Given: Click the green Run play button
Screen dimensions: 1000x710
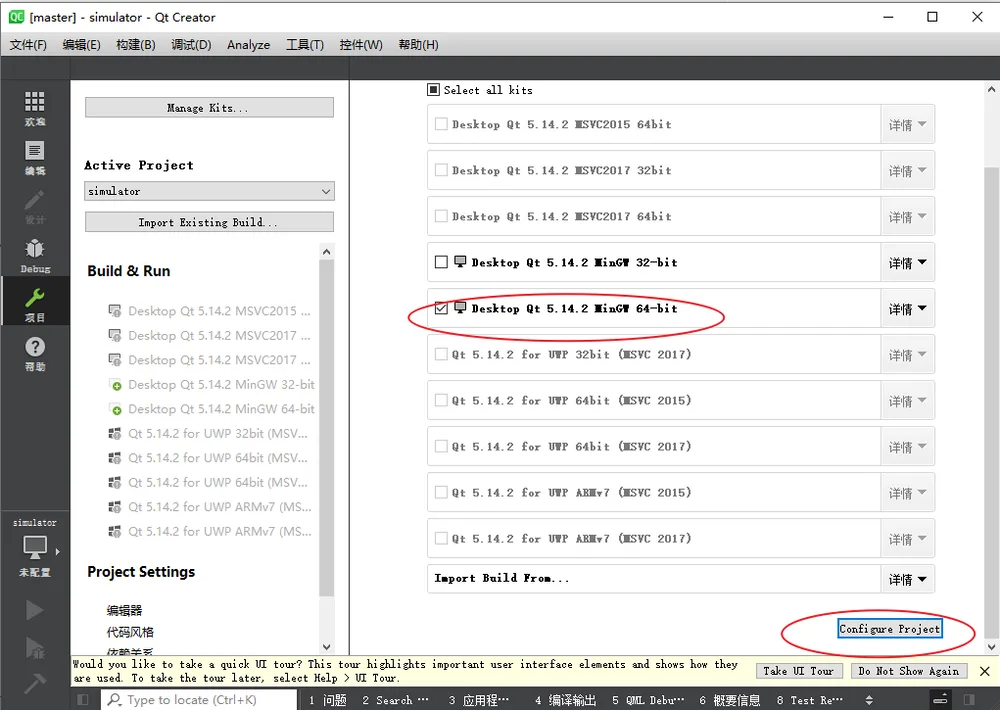Looking at the screenshot, I should (34, 610).
